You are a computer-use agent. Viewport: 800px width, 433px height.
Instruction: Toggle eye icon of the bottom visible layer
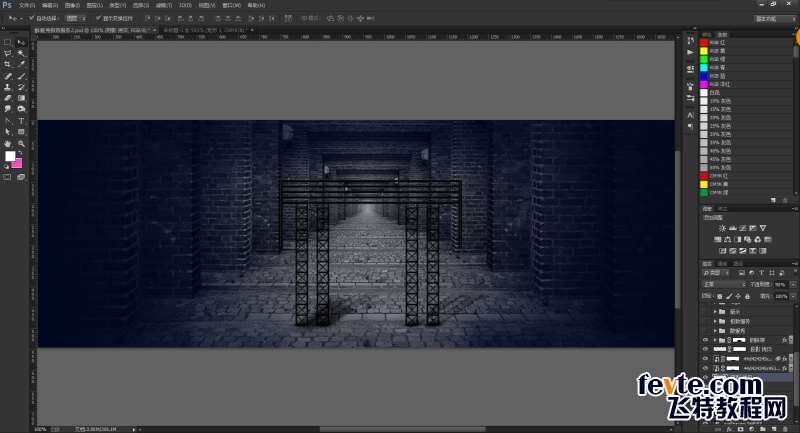click(705, 369)
